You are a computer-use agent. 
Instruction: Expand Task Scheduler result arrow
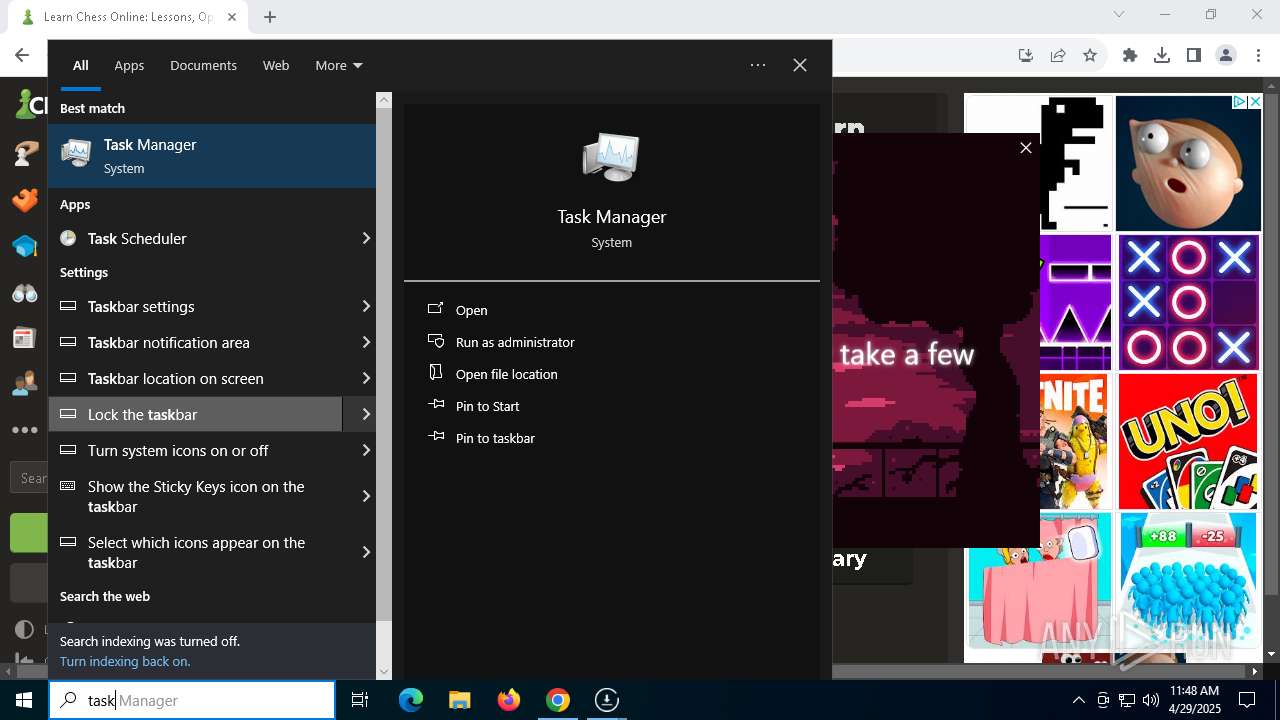click(365, 238)
